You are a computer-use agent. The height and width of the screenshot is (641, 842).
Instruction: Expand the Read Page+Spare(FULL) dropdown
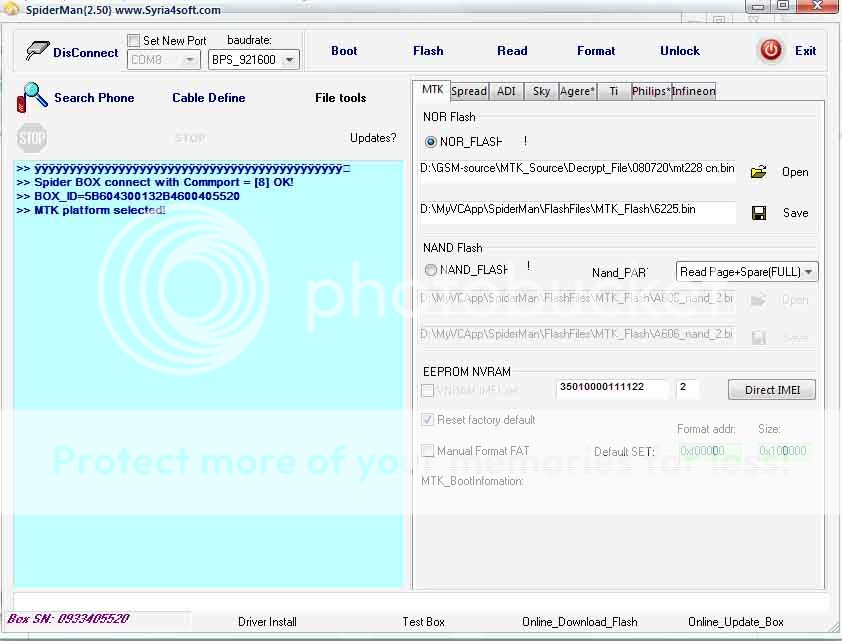(x=746, y=272)
